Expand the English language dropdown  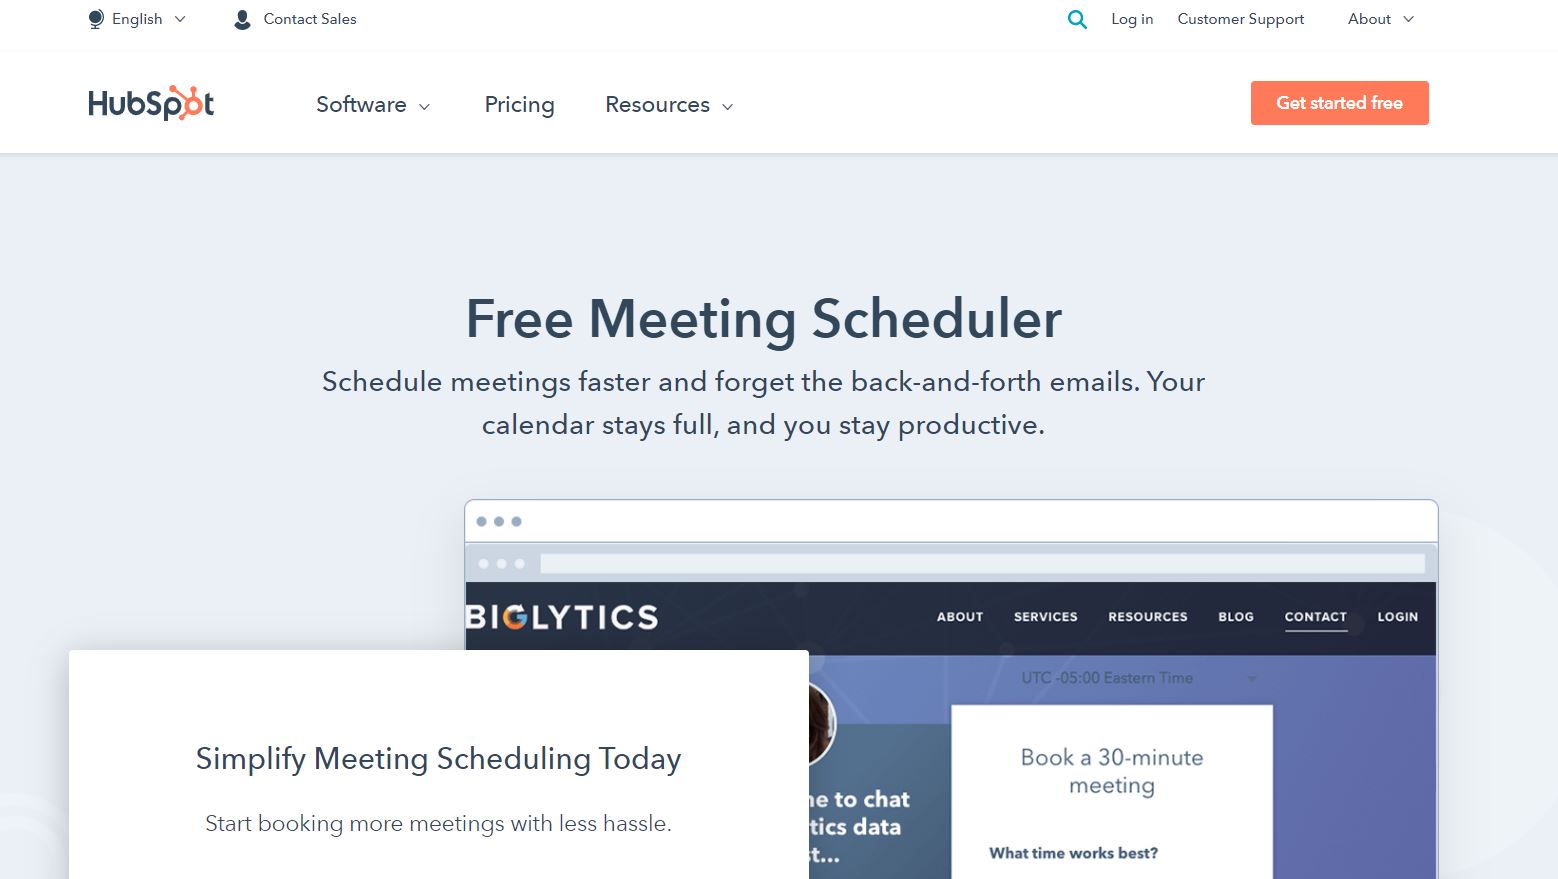pos(137,19)
